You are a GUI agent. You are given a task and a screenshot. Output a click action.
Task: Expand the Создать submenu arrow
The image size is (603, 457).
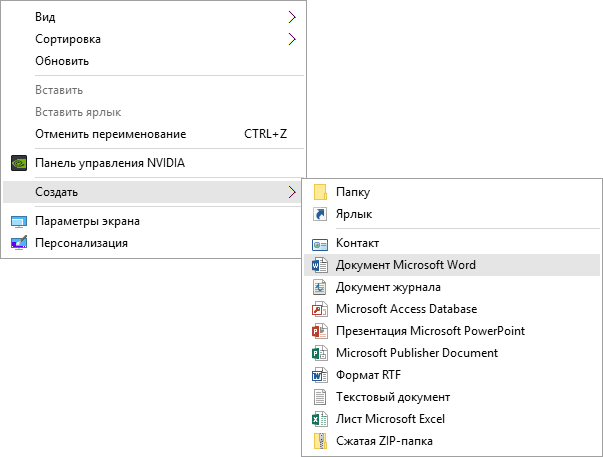click(x=292, y=192)
